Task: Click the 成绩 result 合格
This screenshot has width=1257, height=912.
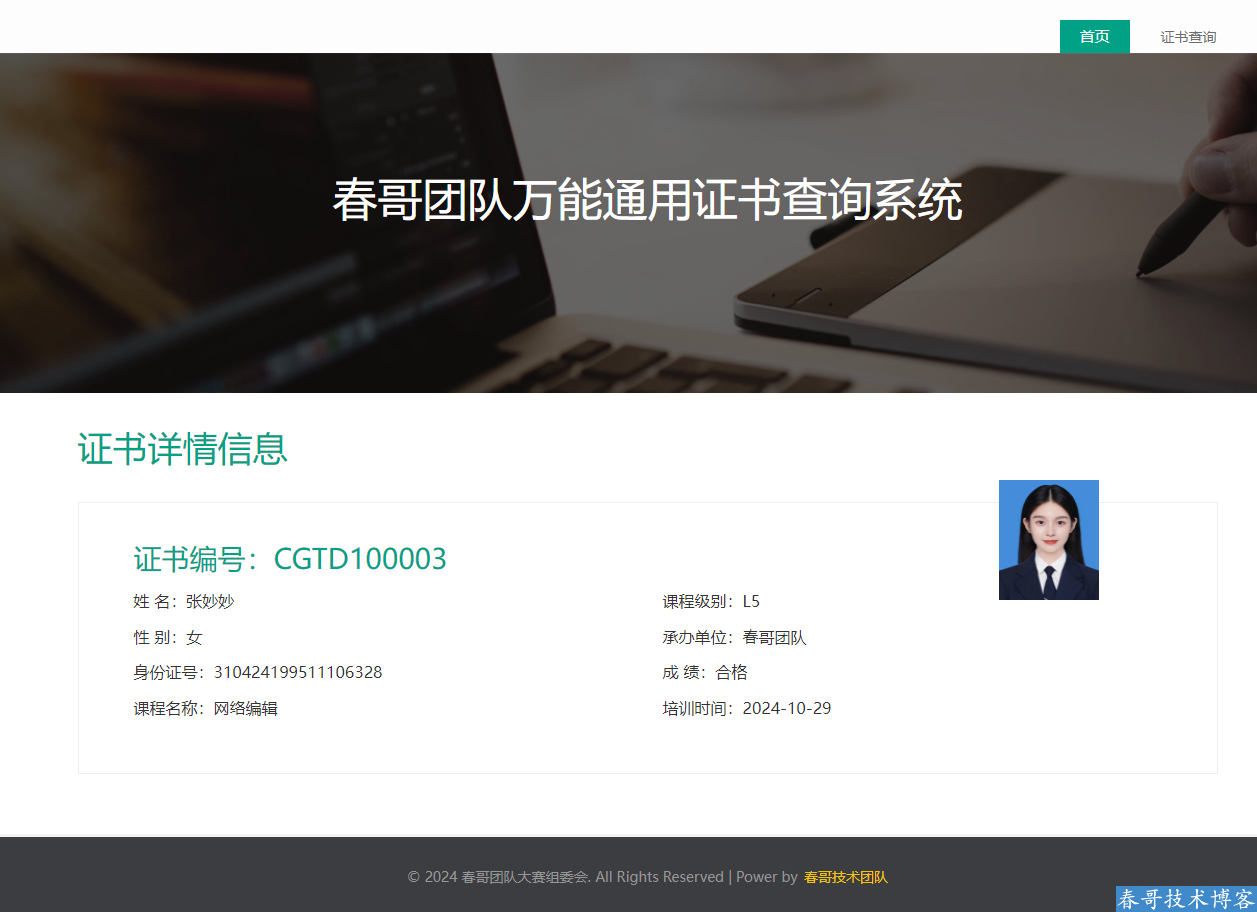Action: [731, 672]
